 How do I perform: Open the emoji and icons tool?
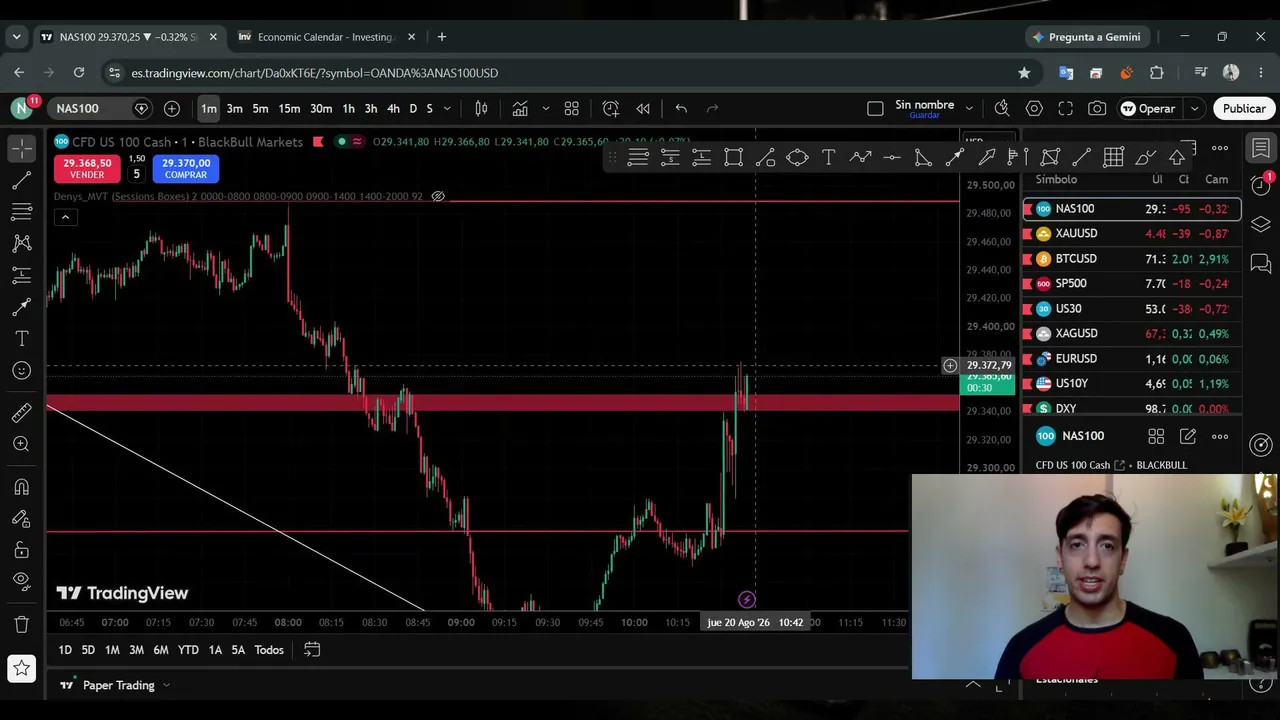21,371
